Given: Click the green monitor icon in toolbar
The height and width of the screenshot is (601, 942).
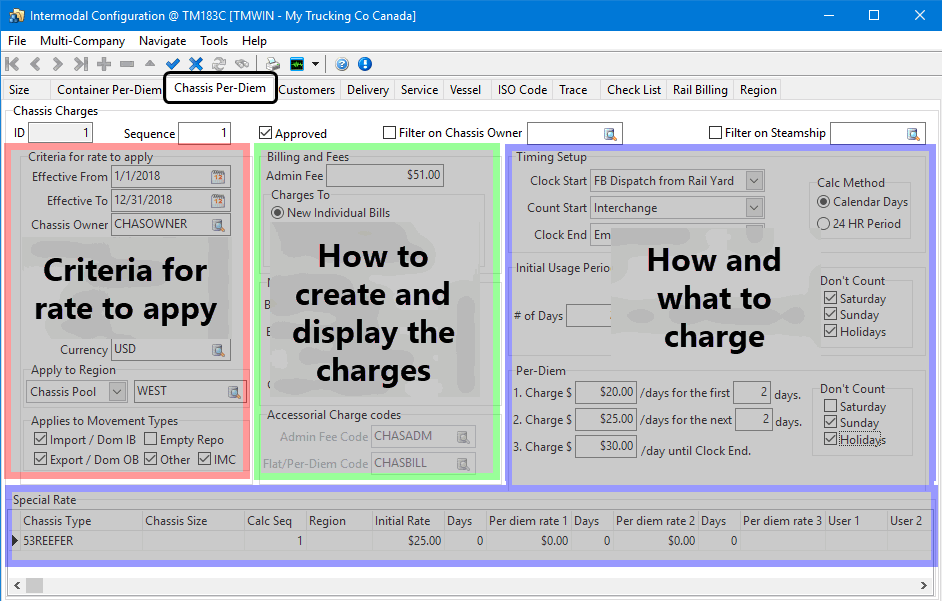Looking at the screenshot, I should coord(297,64).
